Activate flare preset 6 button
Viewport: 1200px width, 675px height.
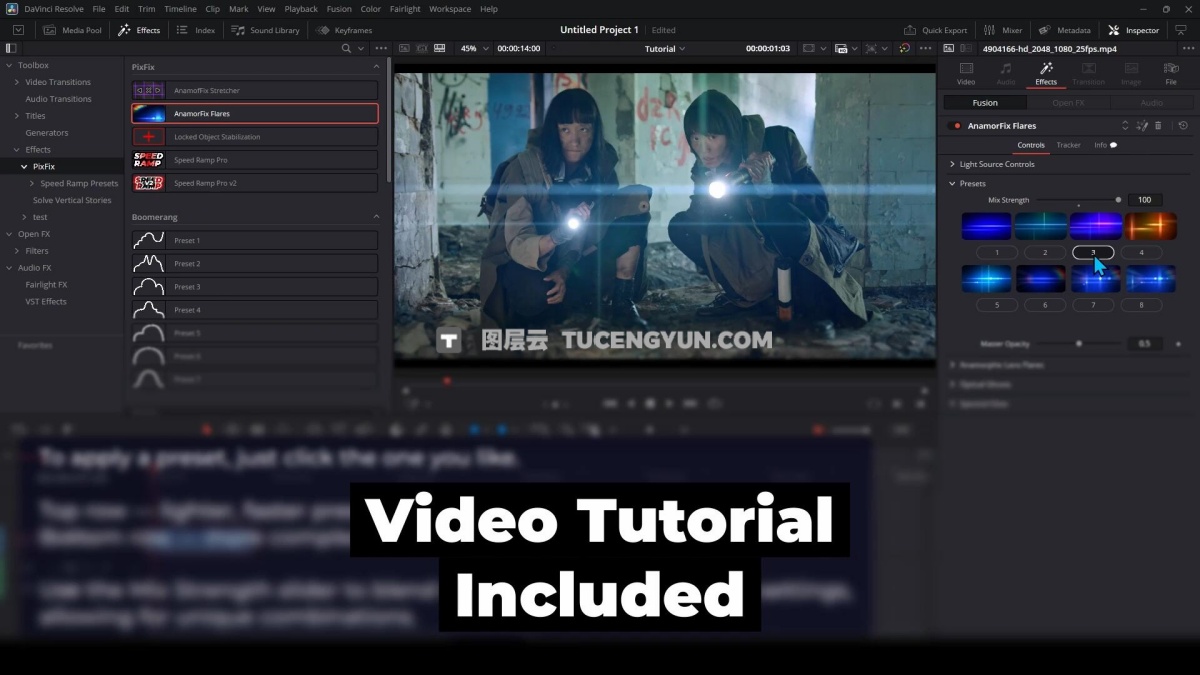pos(1045,305)
